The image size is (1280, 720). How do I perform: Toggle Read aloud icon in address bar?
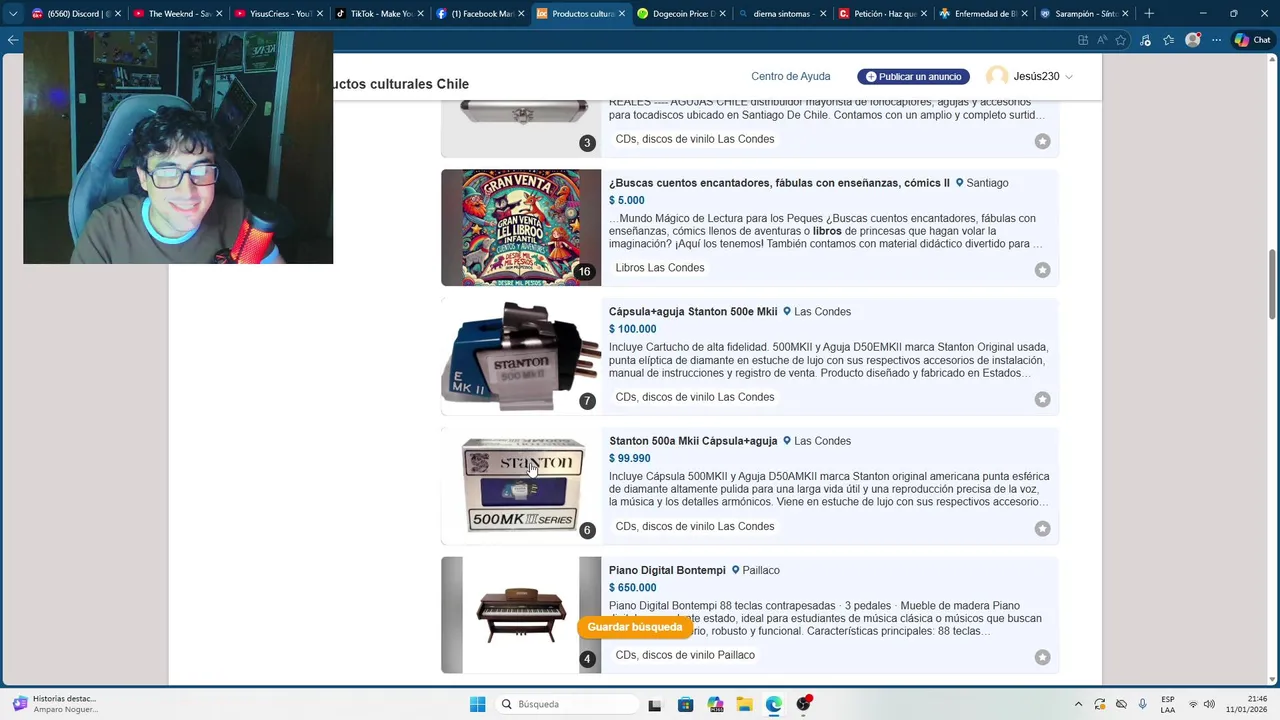click(x=1102, y=40)
